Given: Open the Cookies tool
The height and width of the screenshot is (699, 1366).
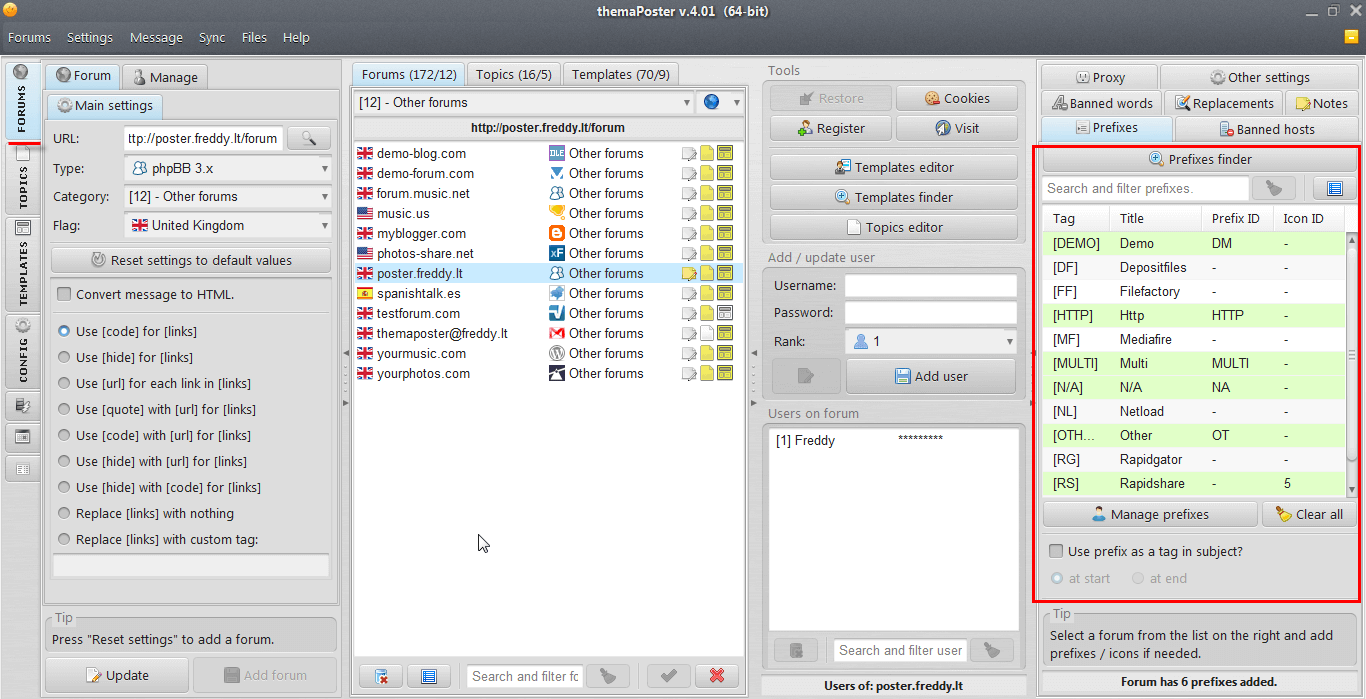Looking at the screenshot, I should (x=957, y=98).
